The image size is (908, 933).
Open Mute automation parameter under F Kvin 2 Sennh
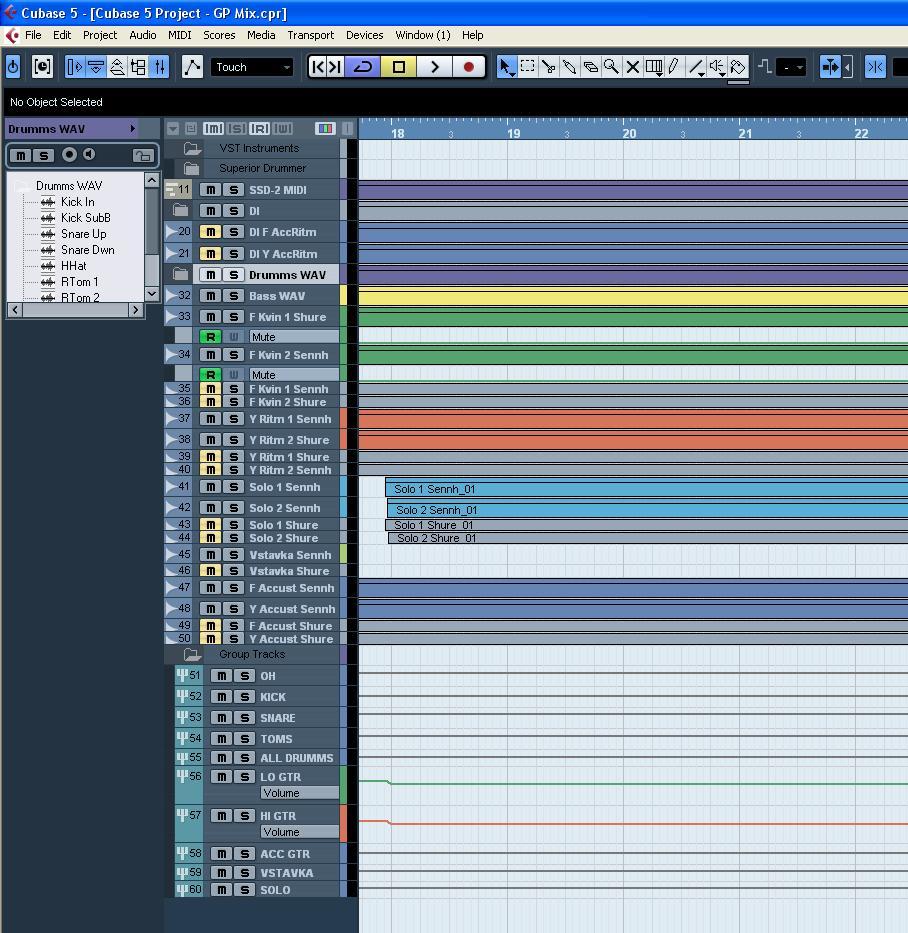pos(294,375)
